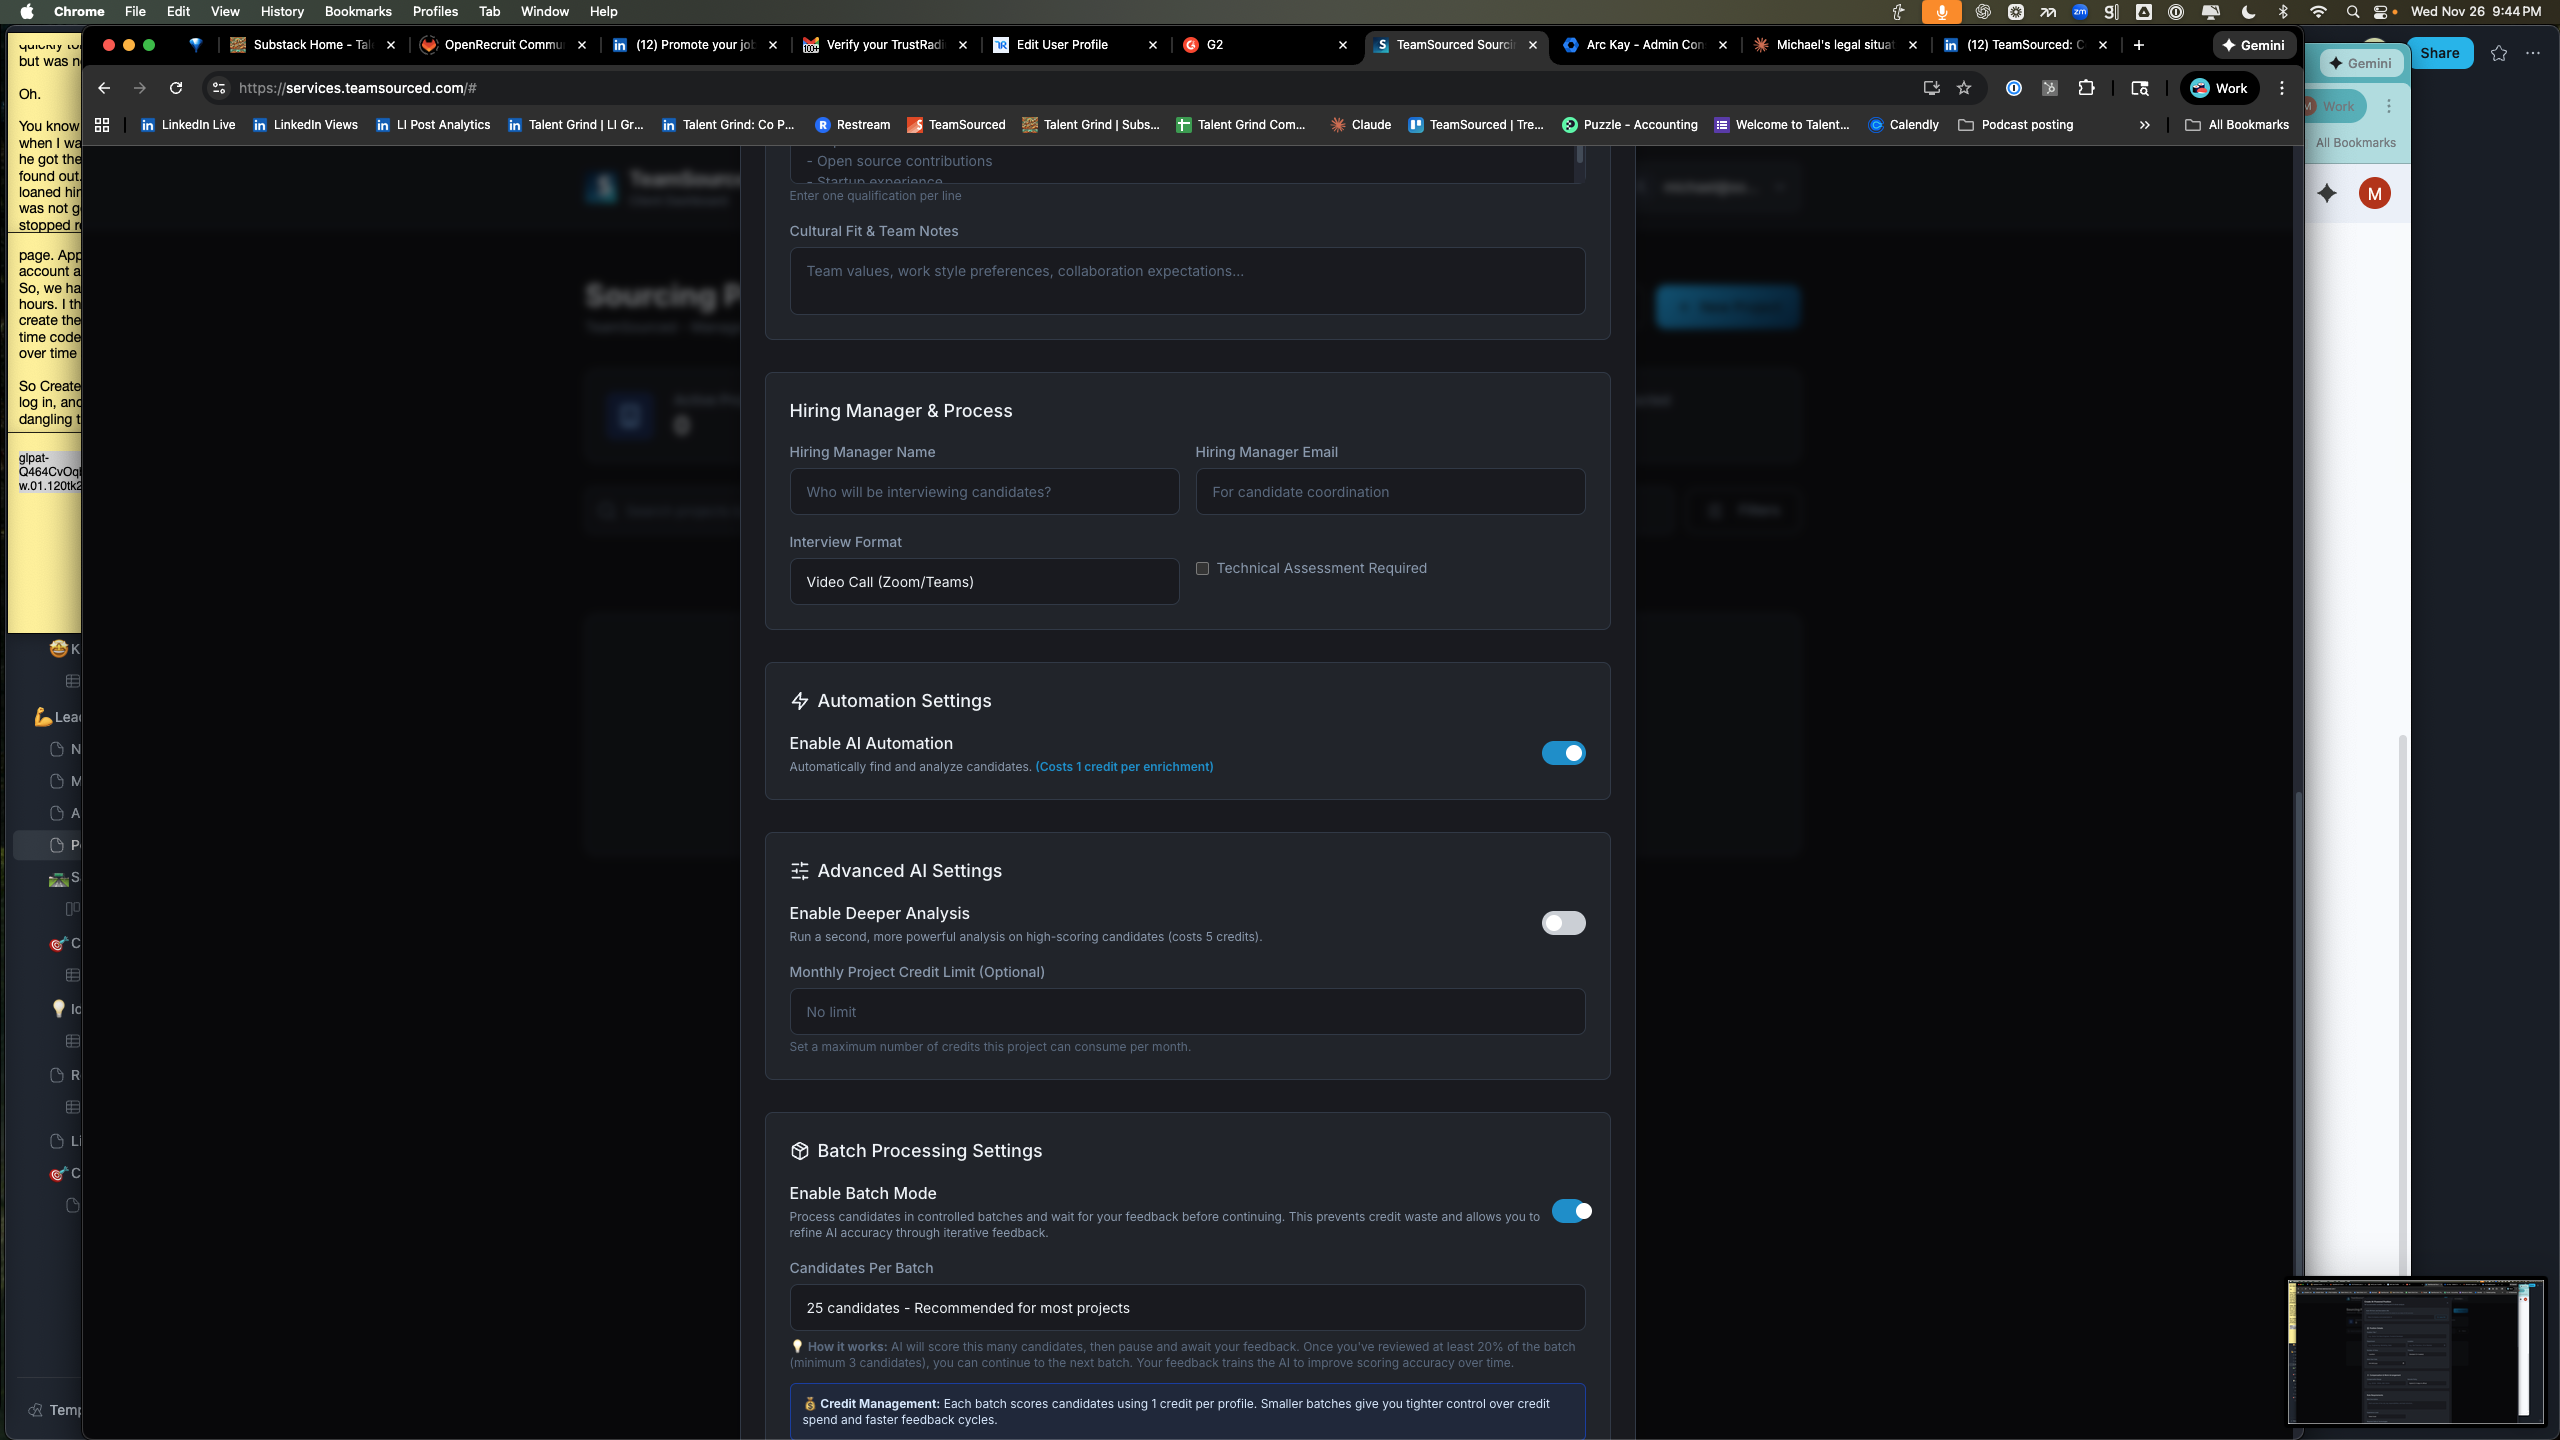Open macOS Spotlight search icon
Viewport: 2560px width, 1440px height.
point(2352,12)
